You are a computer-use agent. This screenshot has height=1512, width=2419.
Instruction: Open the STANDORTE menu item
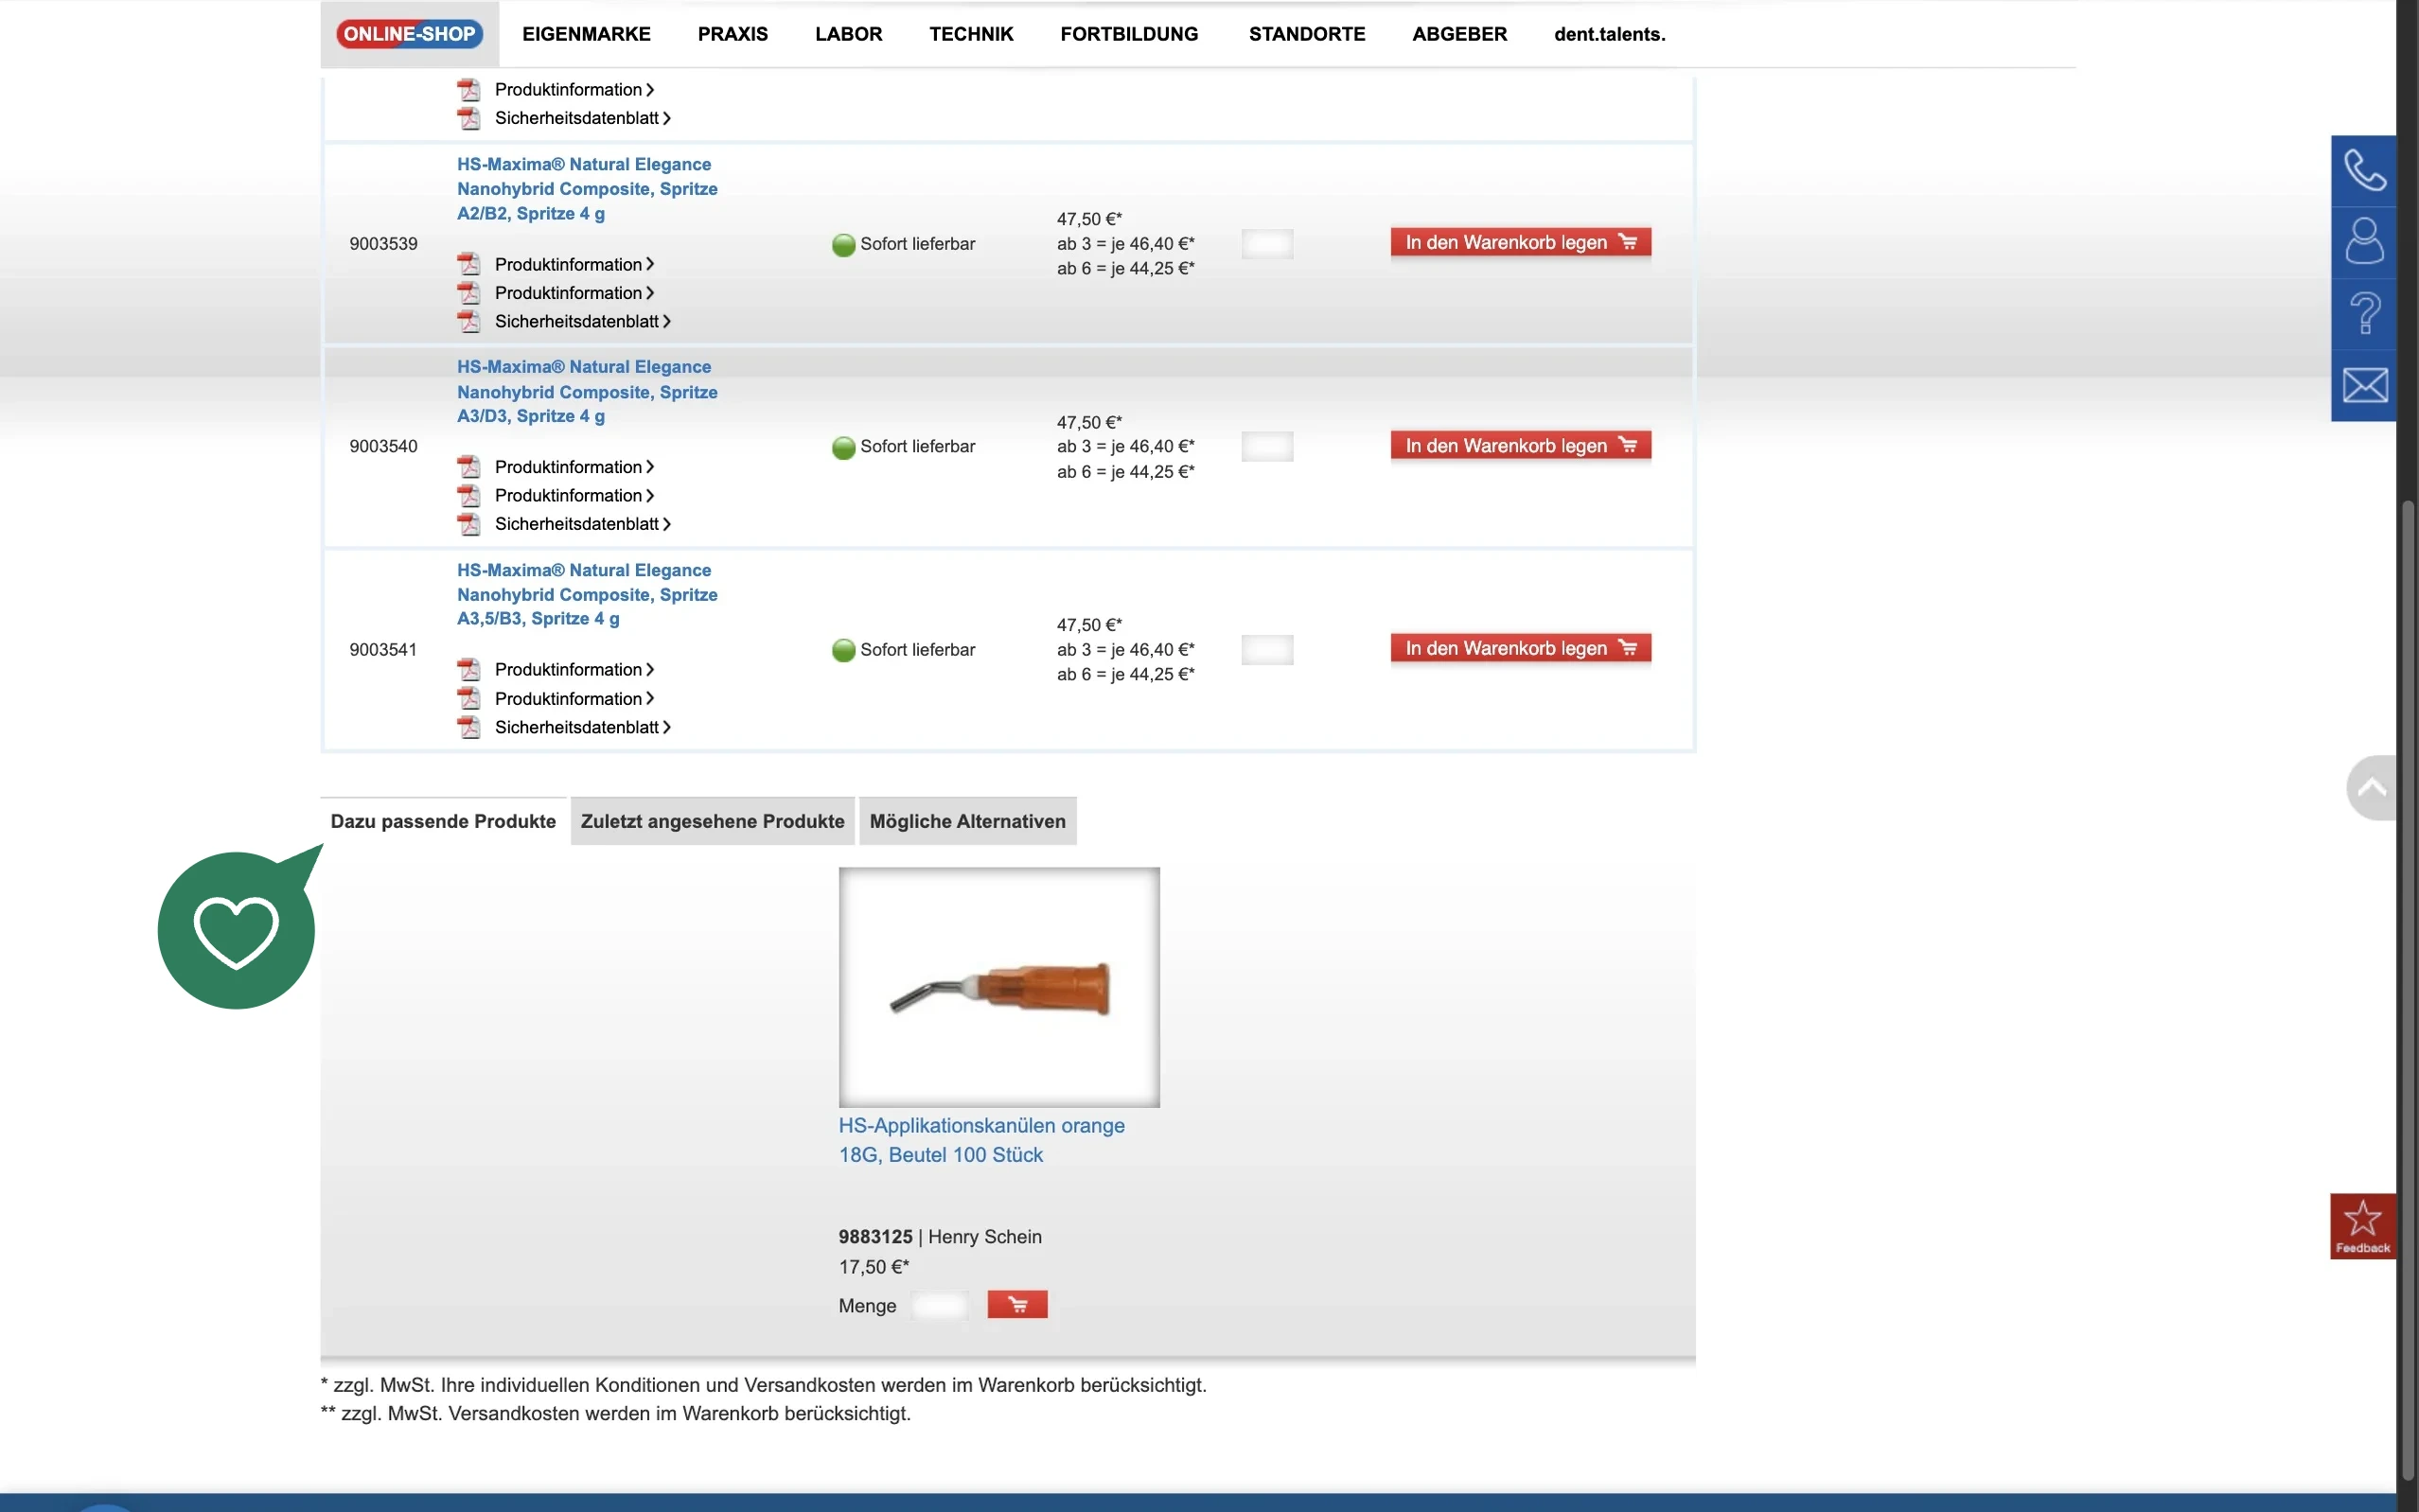coord(1307,34)
